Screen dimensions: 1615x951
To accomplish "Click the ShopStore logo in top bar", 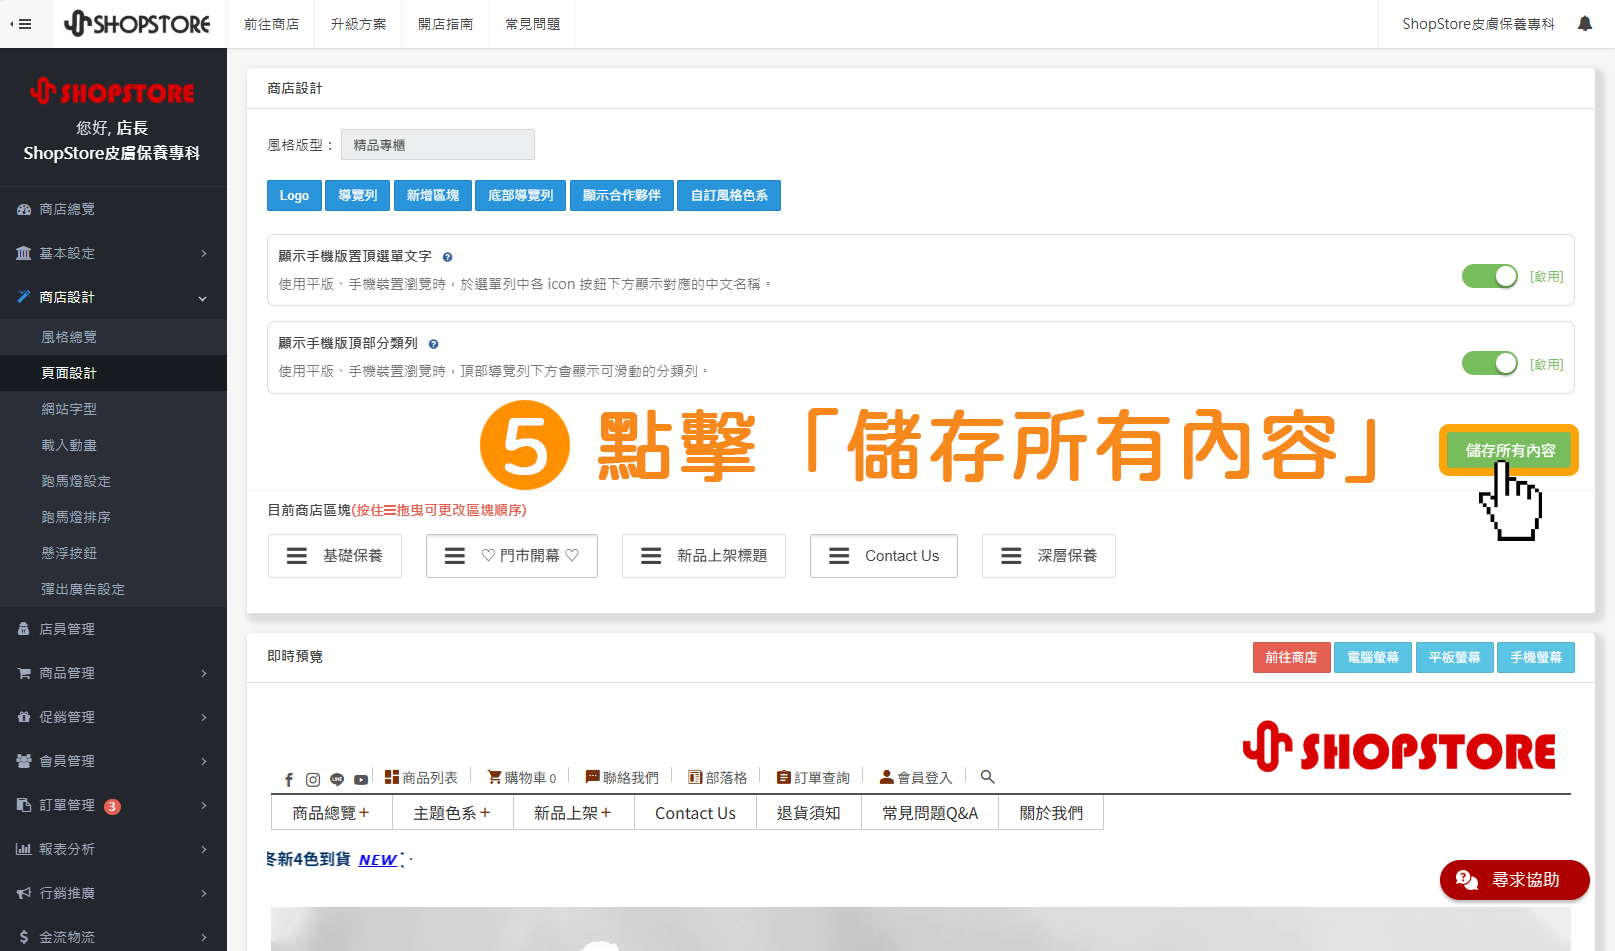I will pyautogui.click(x=137, y=23).
